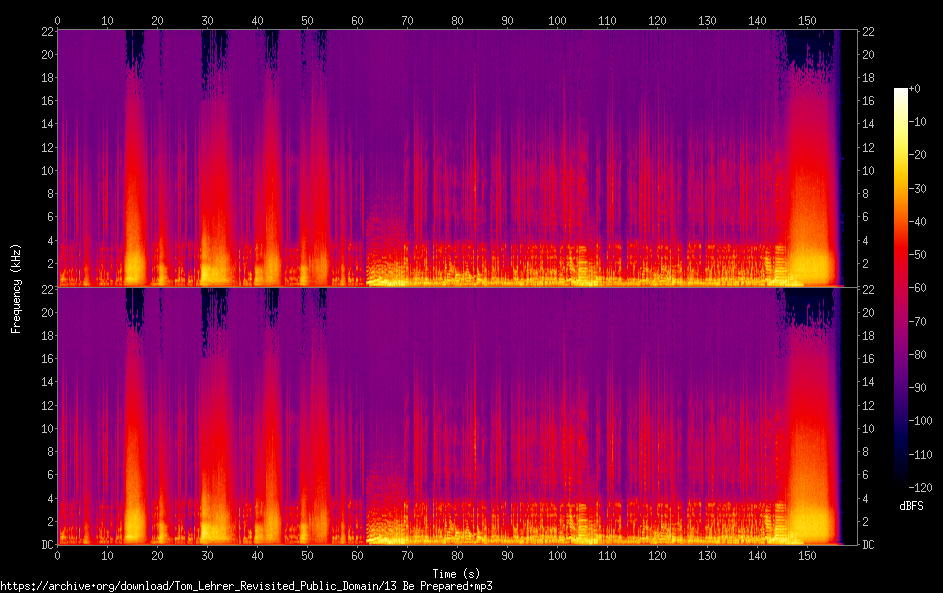Screen dimensions: 943x593
Task: Click the 'dBFS' label under the color scale
Action: [x=911, y=506]
